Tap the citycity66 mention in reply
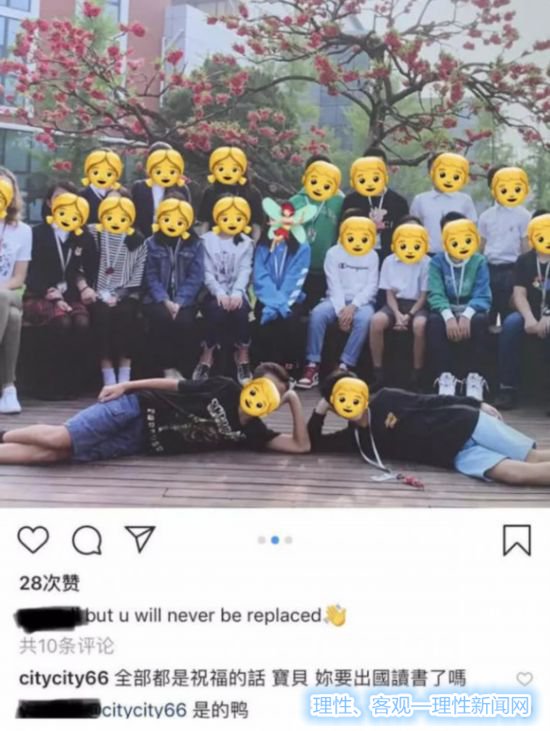Image resolution: width=550 pixels, height=731 pixels. coord(144,710)
